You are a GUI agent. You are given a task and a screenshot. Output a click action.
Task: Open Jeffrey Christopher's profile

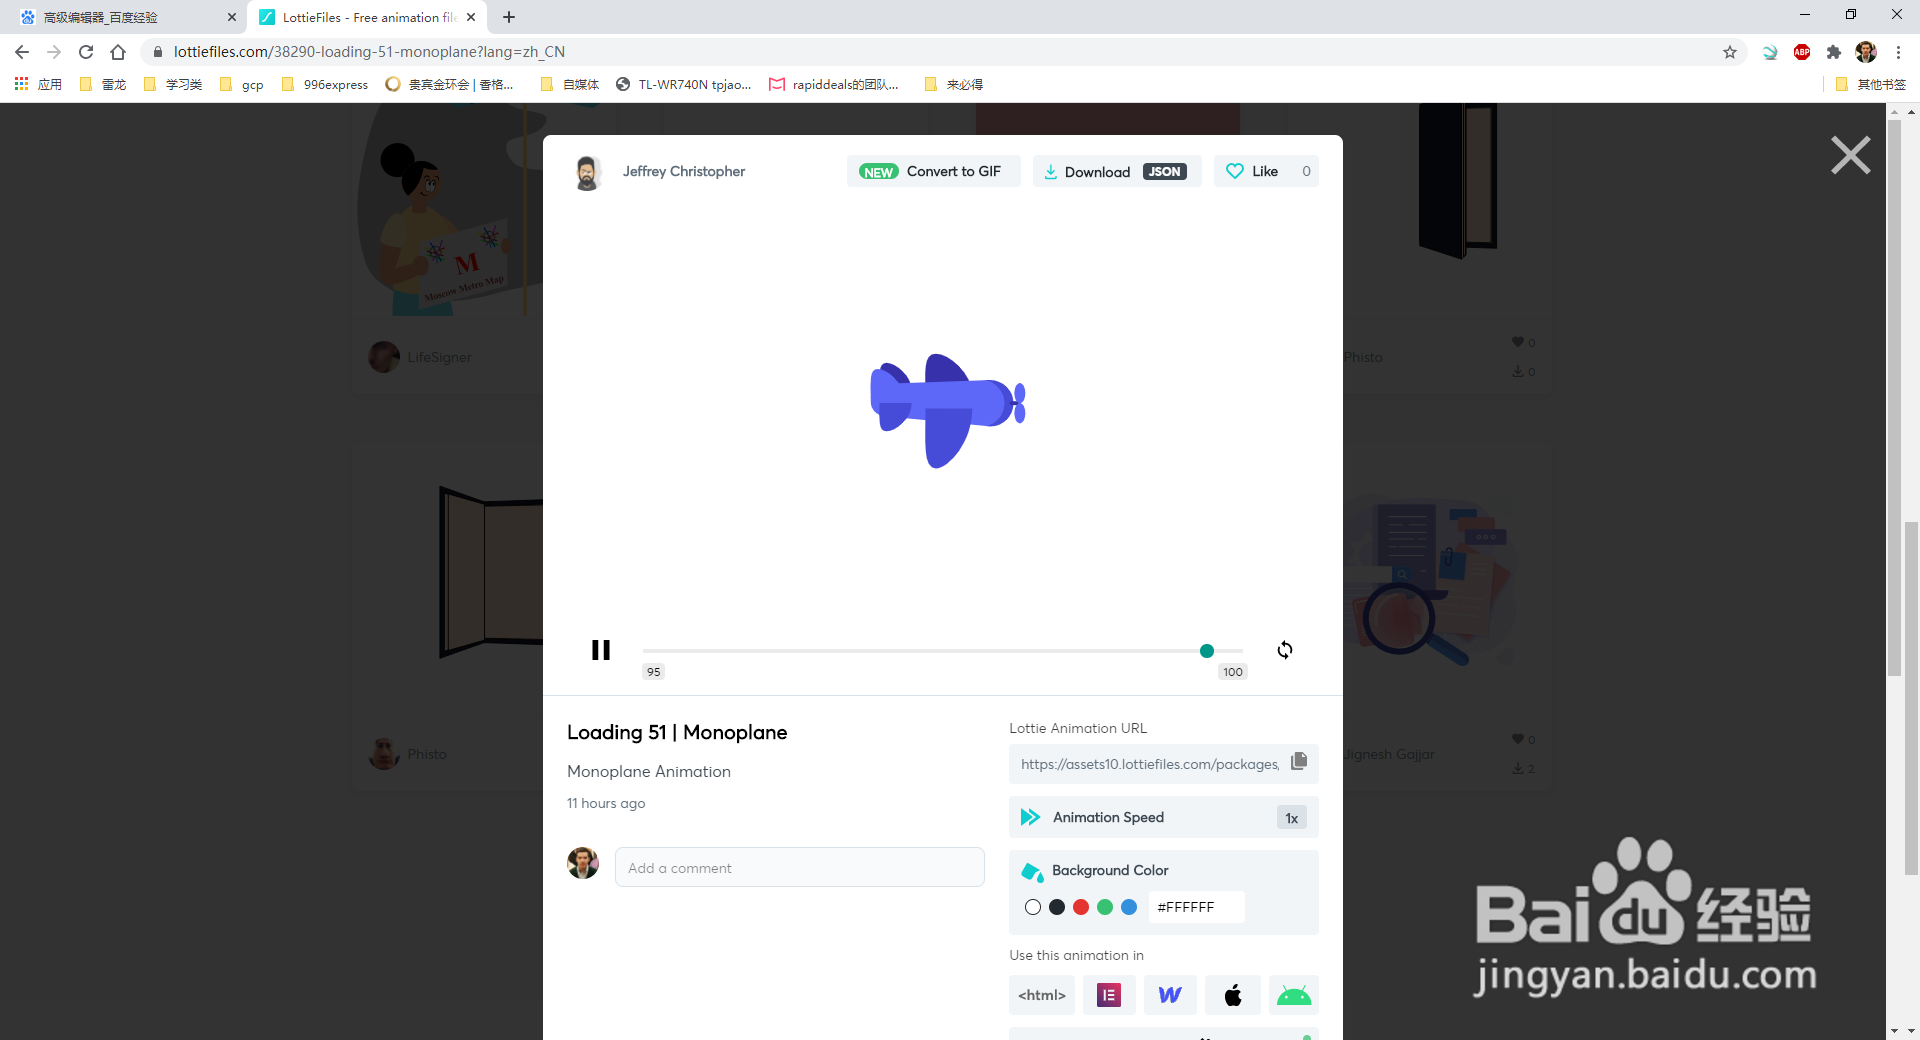[x=684, y=171]
